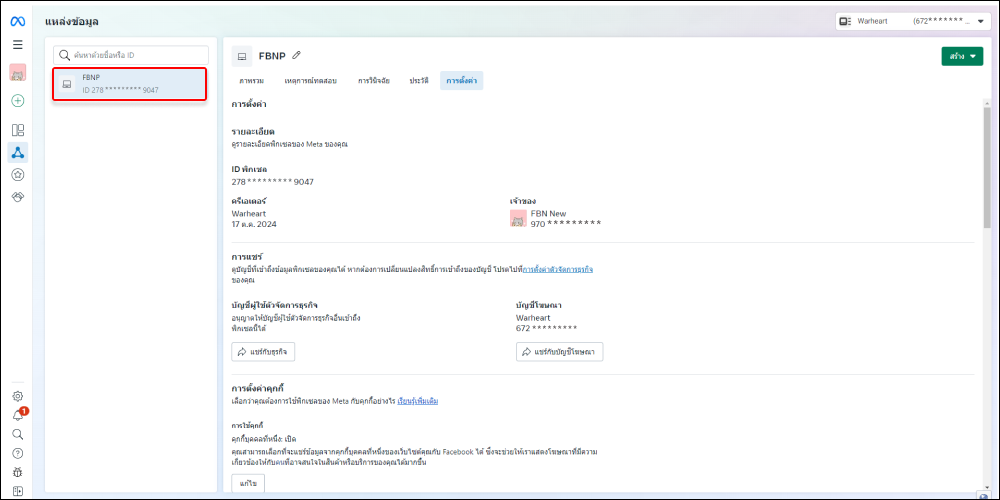Switch to the ภาพรวม tab
Image resolution: width=1000 pixels, height=500 pixels.
[253, 81]
